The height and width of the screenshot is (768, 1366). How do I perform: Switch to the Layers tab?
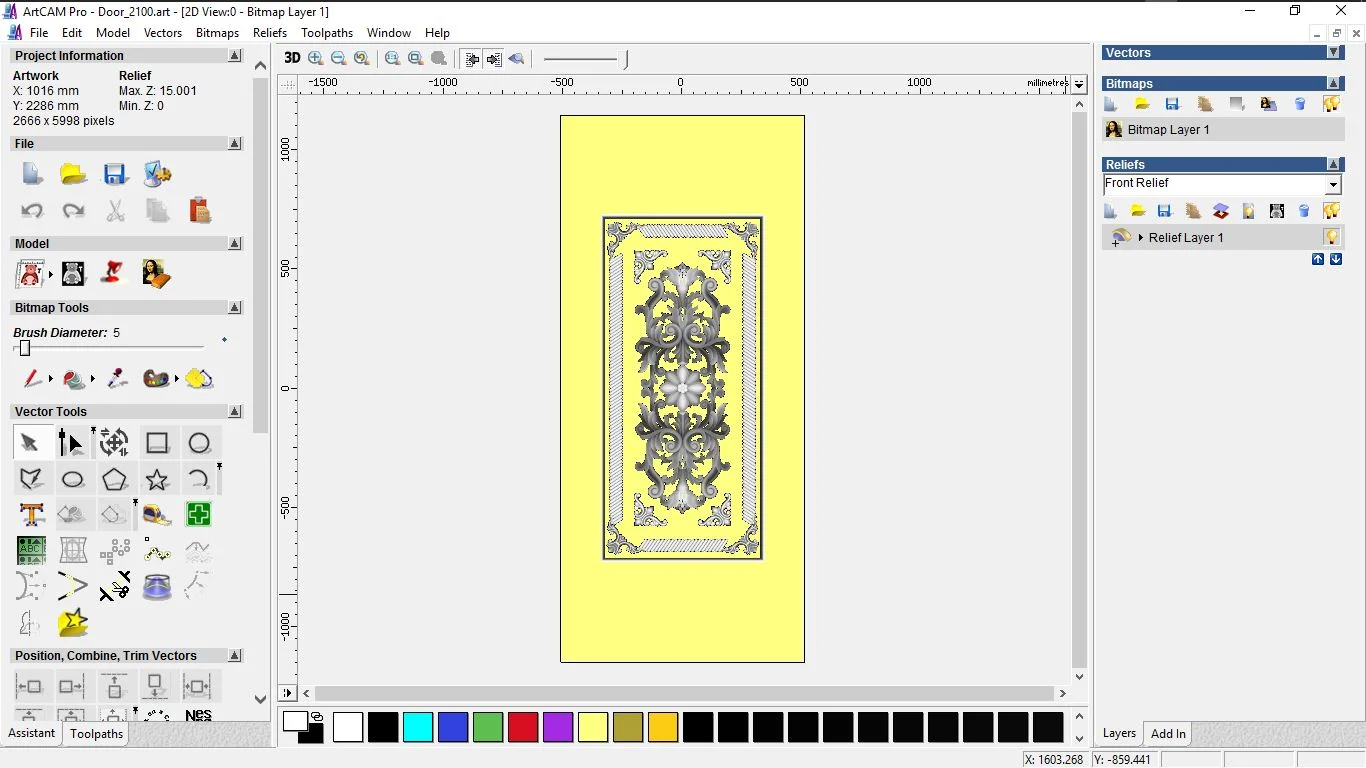point(1119,733)
